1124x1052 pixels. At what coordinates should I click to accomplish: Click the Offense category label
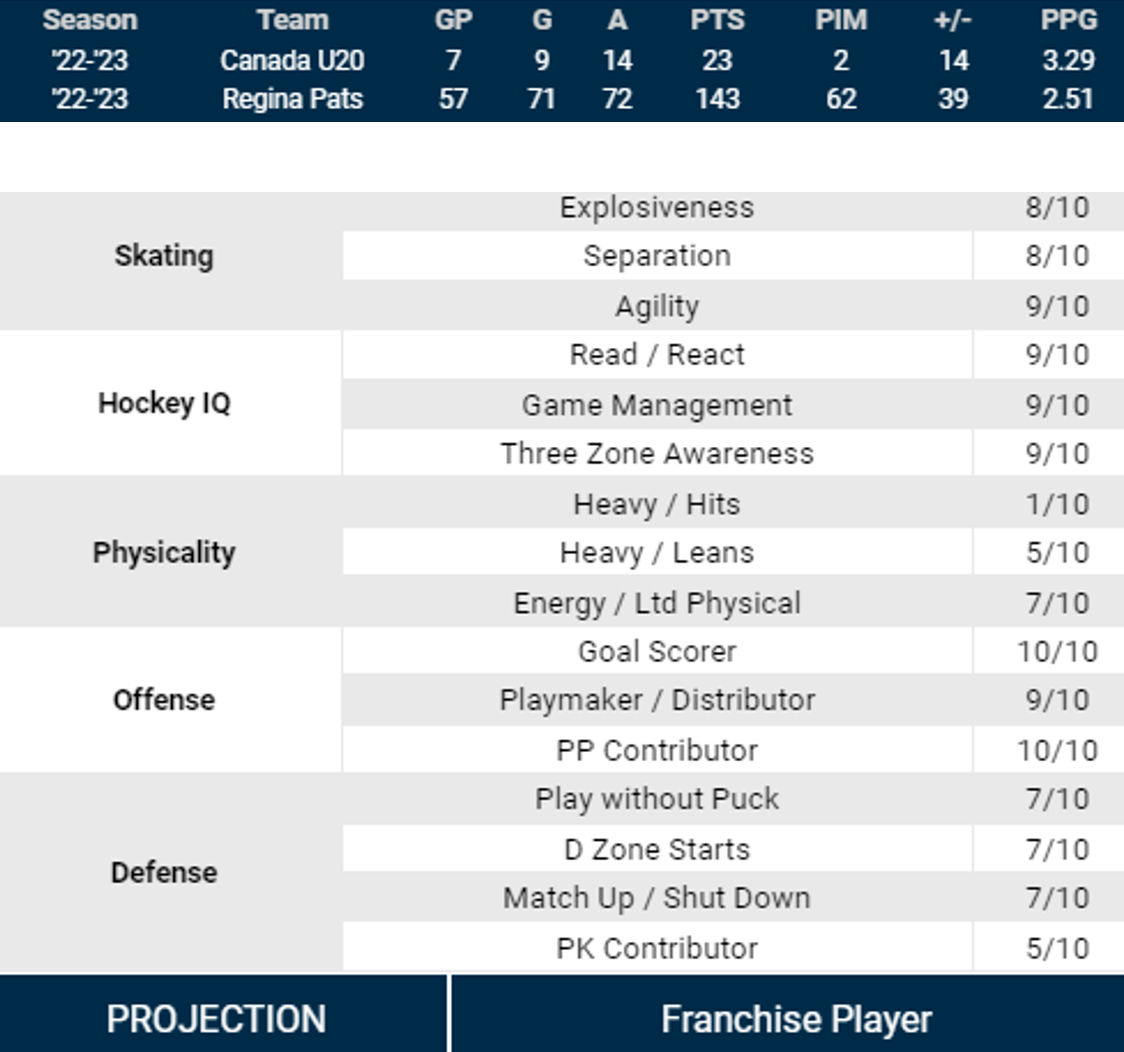coord(164,700)
